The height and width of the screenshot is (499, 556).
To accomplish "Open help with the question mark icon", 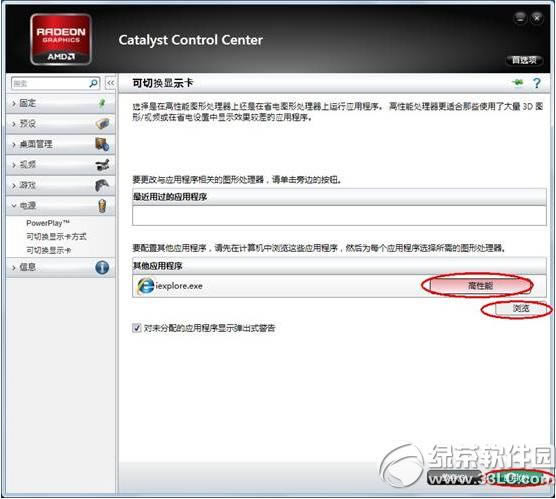I will pyautogui.click(x=537, y=83).
